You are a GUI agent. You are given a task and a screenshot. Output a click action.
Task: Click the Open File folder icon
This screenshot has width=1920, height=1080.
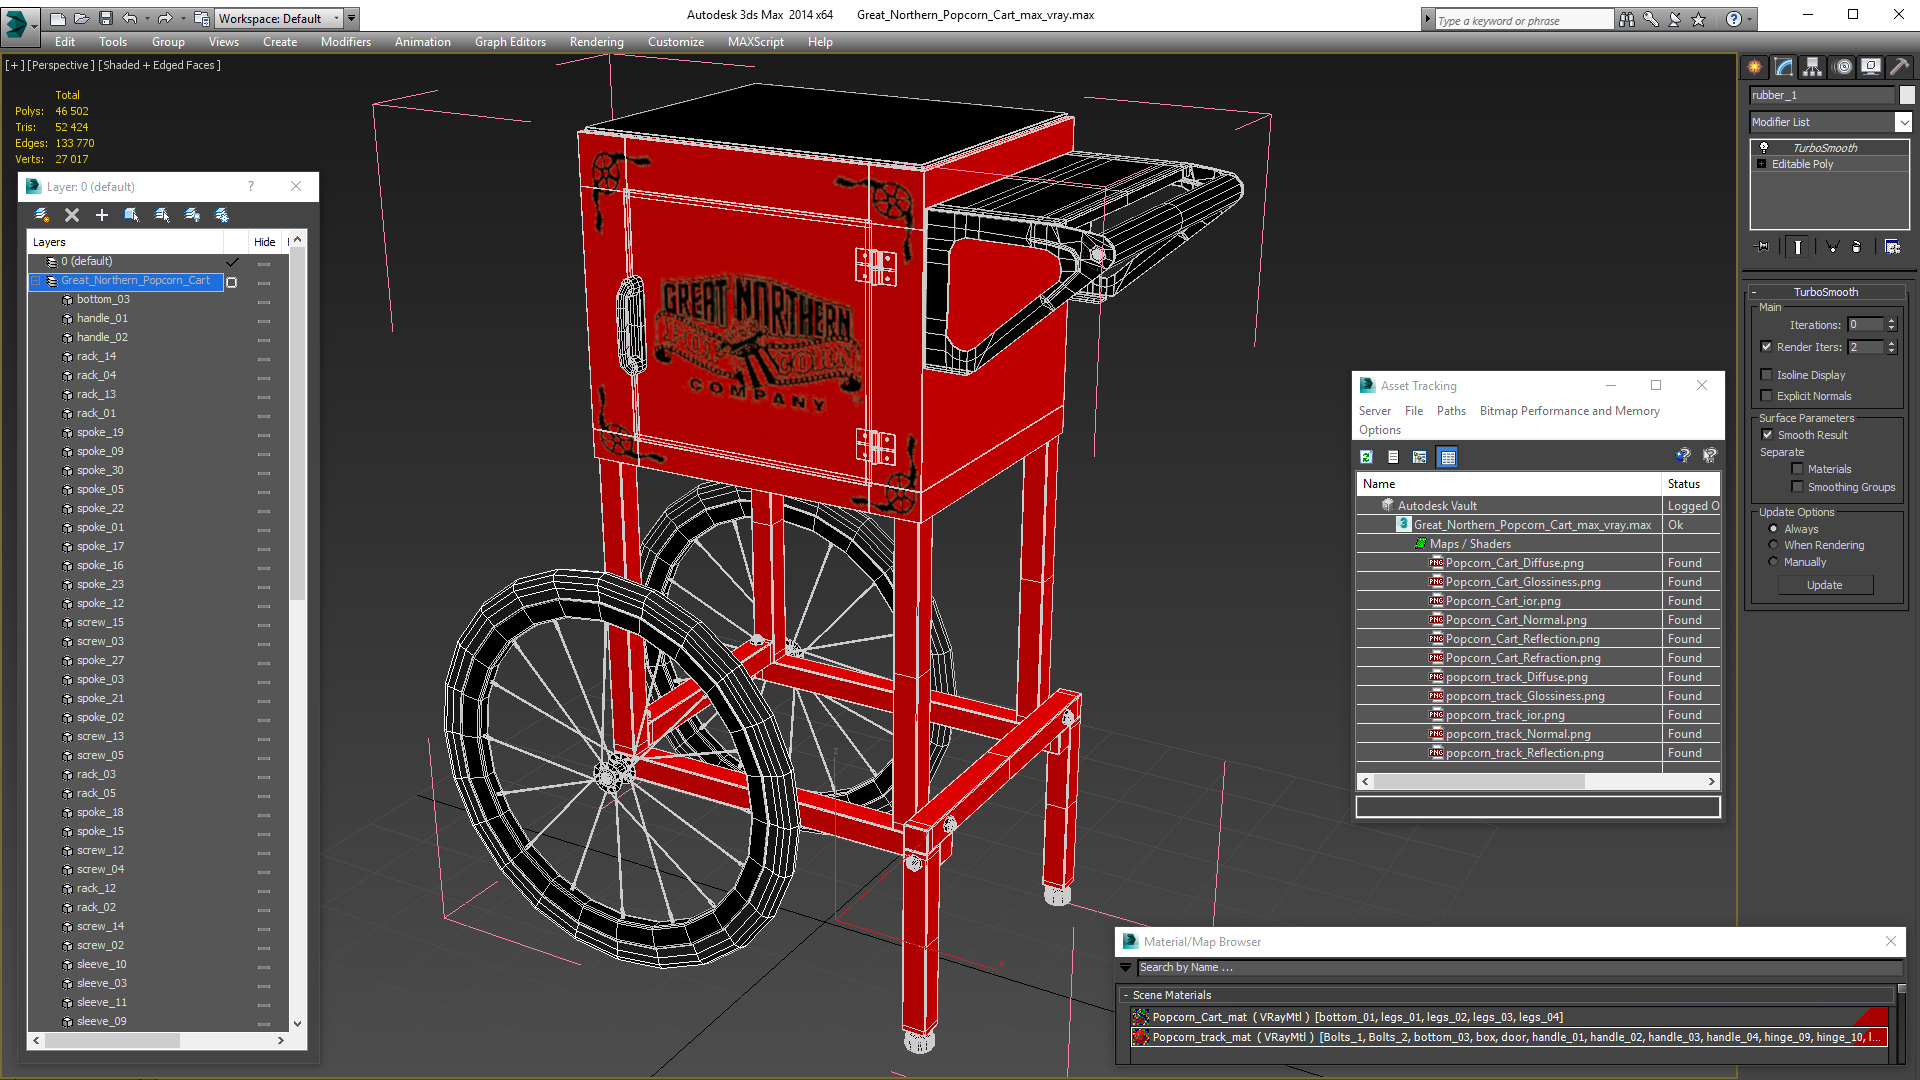tap(81, 18)
